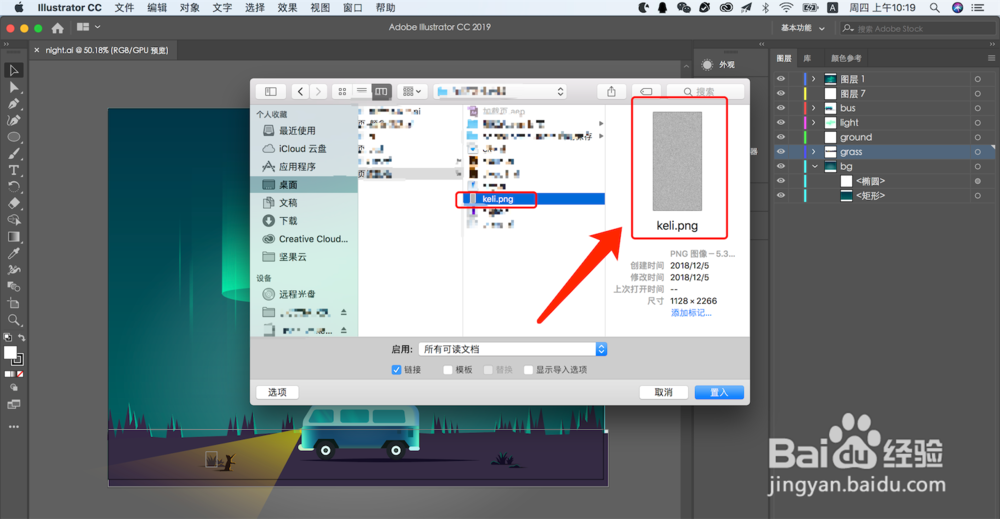
Task: Select the Type tool
Action: click(x=14, y=170)
